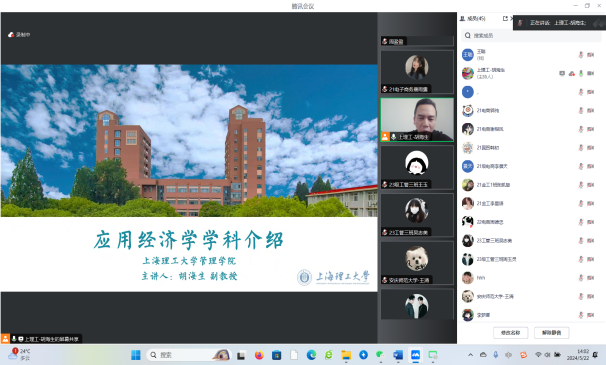This screenshot has height=365, width=606.
Task: Open Firefox from the taskbar
Action: pyautogui.click(x=259, y=355)
